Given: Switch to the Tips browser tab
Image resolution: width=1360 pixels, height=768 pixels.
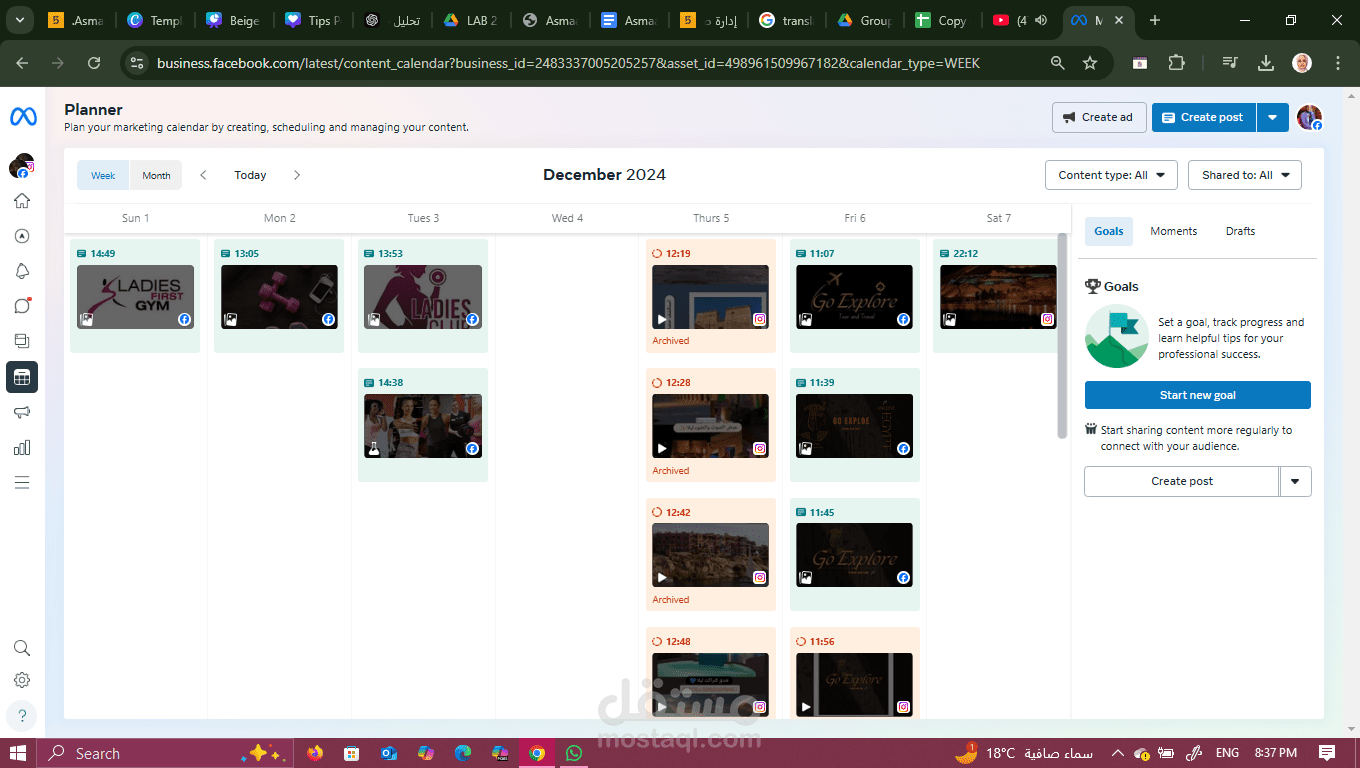Looking at the screenshot, I should coord(312,20).
